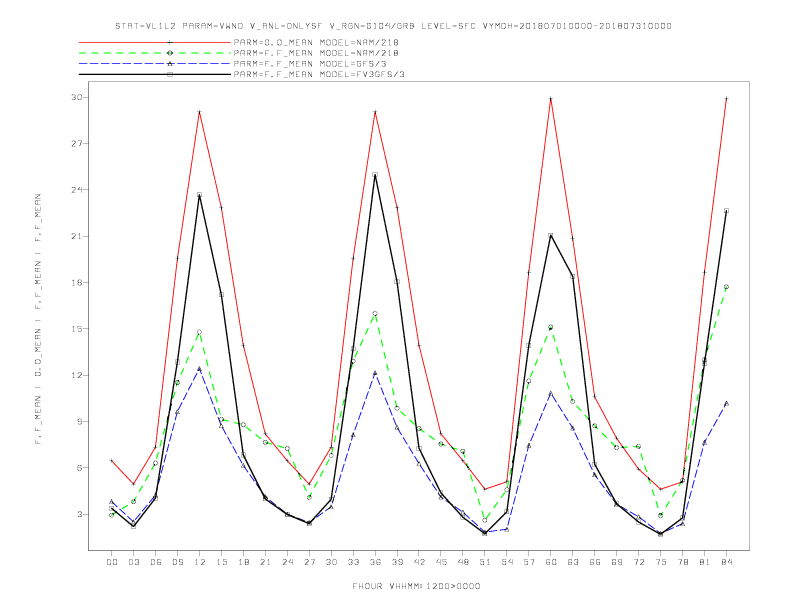The image size is (792, 612).
Task: Click the green circle marker at hour 36 peak
Action: (x=375, y=314)
